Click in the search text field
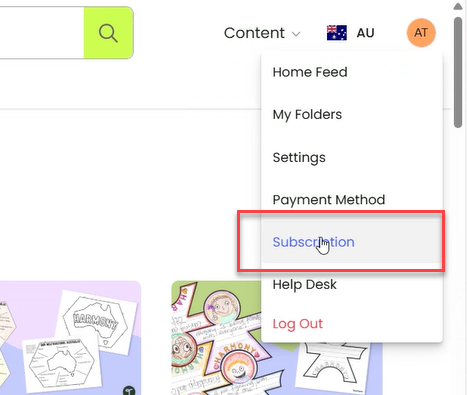The height and width of the screenshot is (395, 467). (x=42, y=33)
